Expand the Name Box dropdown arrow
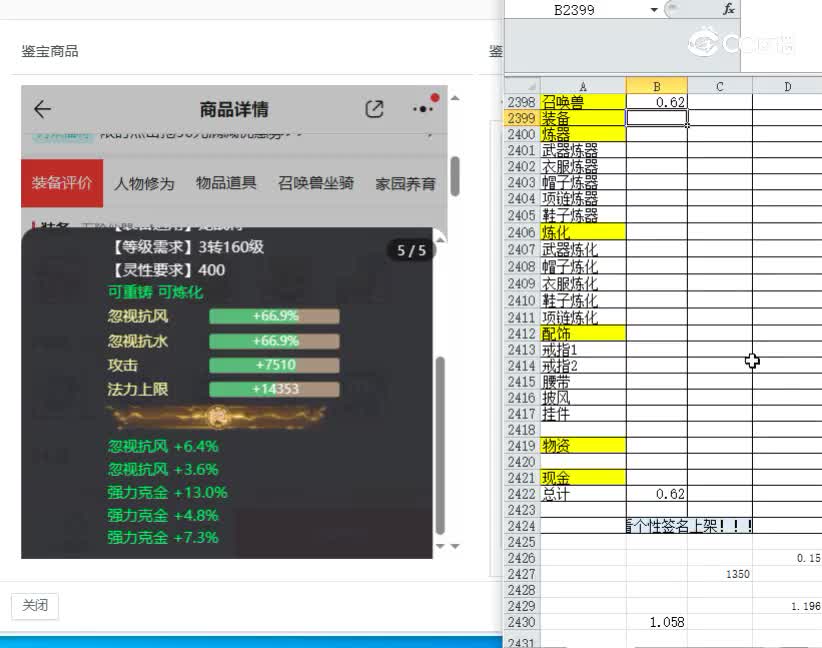Viewport: 822px width, 648px height. (654, 10)
